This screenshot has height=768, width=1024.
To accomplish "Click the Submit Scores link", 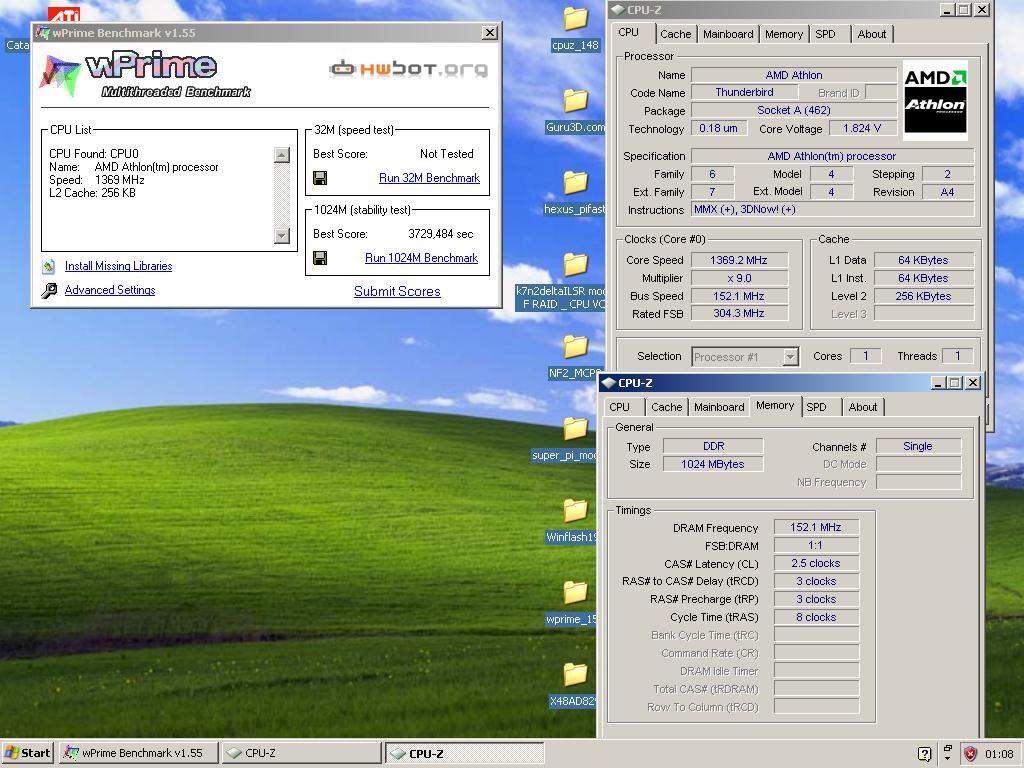I will [x=397, y=292].
